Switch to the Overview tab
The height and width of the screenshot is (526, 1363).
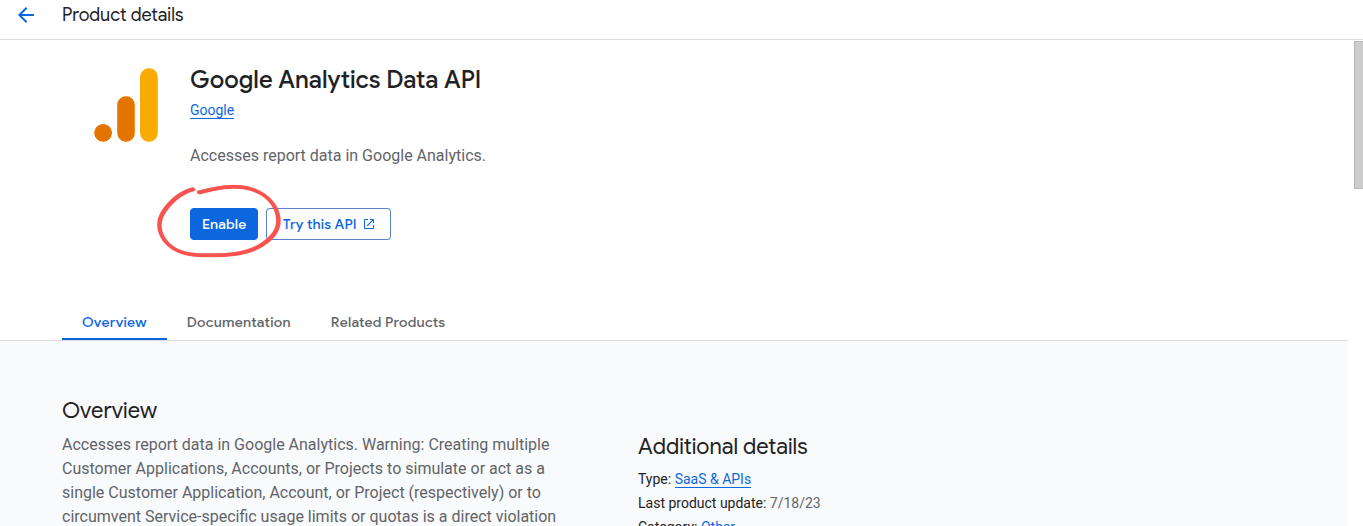pyautogui.click(x=114, y=322)
